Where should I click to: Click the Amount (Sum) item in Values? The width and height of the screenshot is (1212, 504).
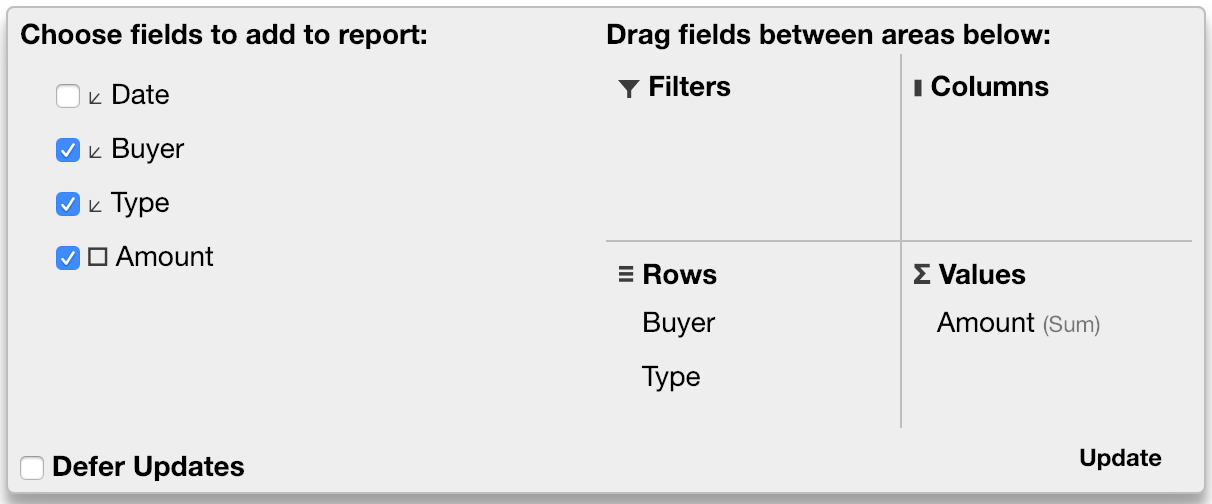tap(1017, 323)
